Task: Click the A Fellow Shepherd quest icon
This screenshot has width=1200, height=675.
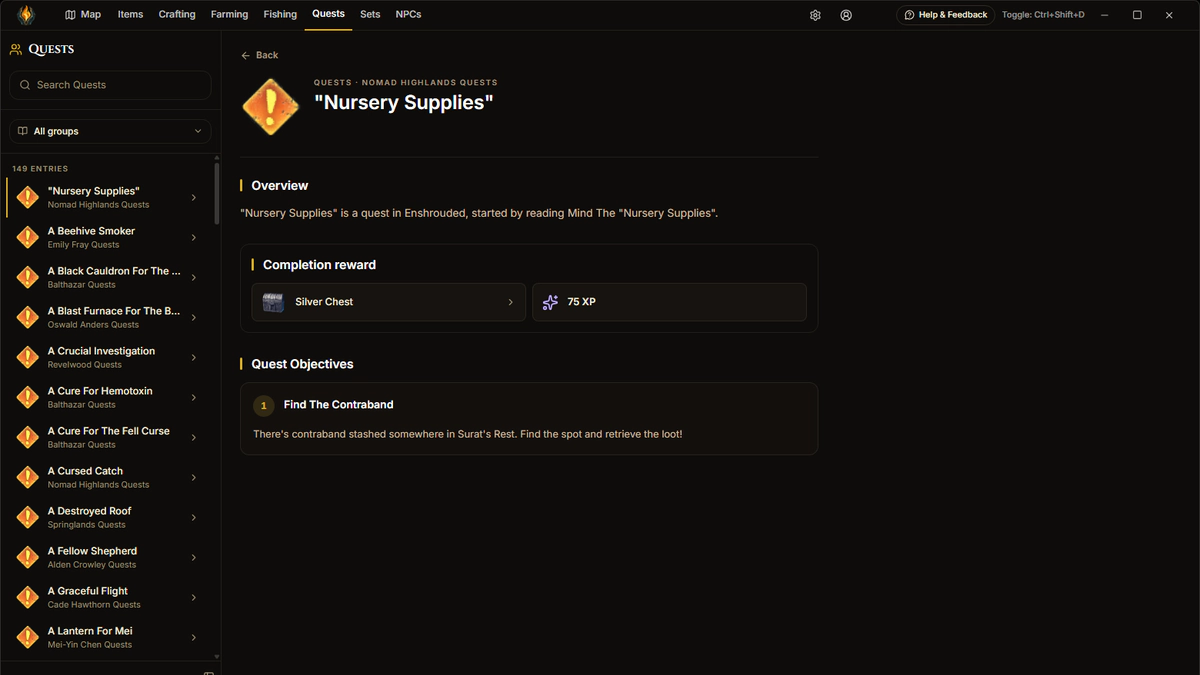Action: click(28, 557)
